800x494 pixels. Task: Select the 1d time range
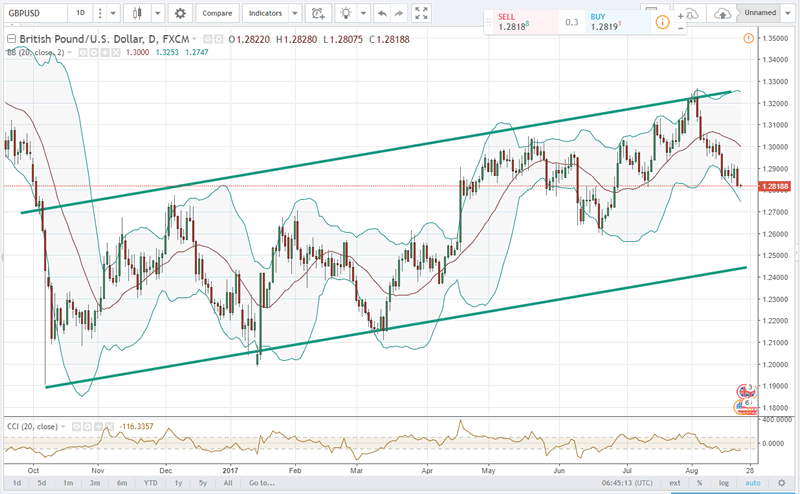tap(17, 483)
